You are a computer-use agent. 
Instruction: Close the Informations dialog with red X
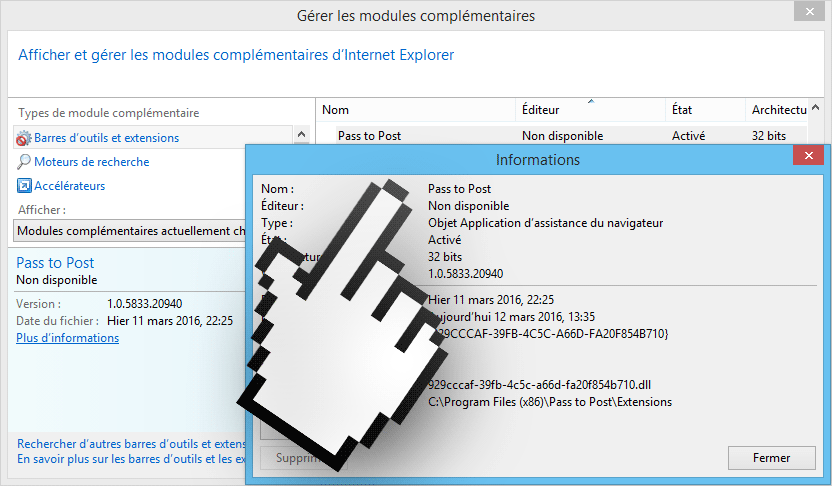pyautogui.click(x=809, y=155)
